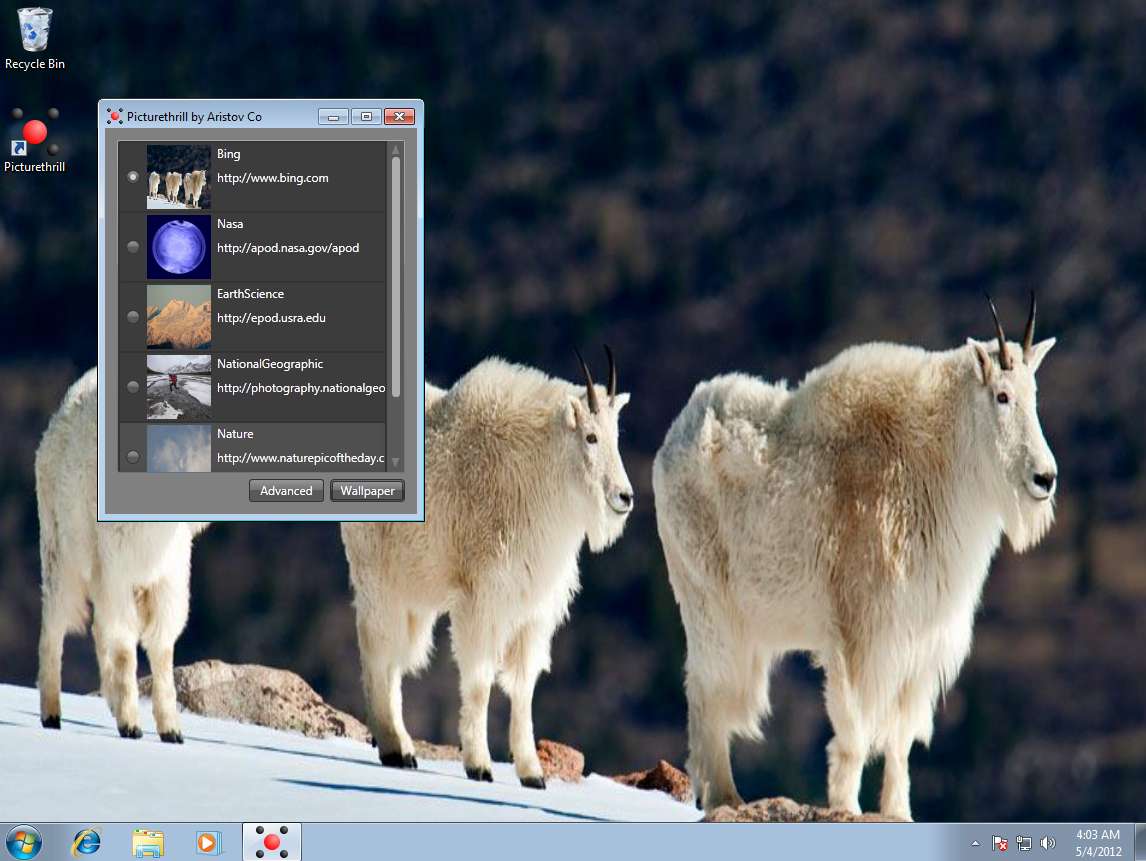Screen dimensions: 1146x861
Task: Select the Nasa source radio button
Action: coord(133,247)
